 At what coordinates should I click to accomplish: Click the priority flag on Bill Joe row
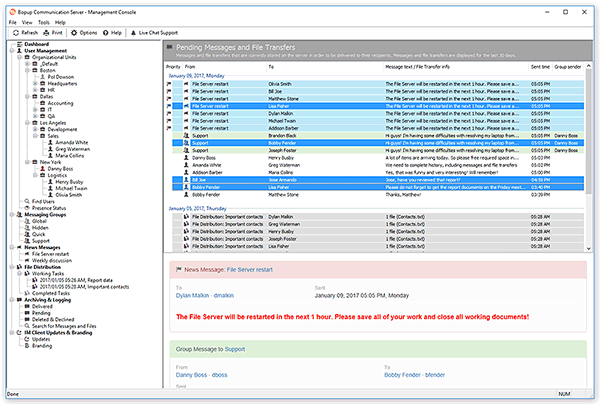169,91
